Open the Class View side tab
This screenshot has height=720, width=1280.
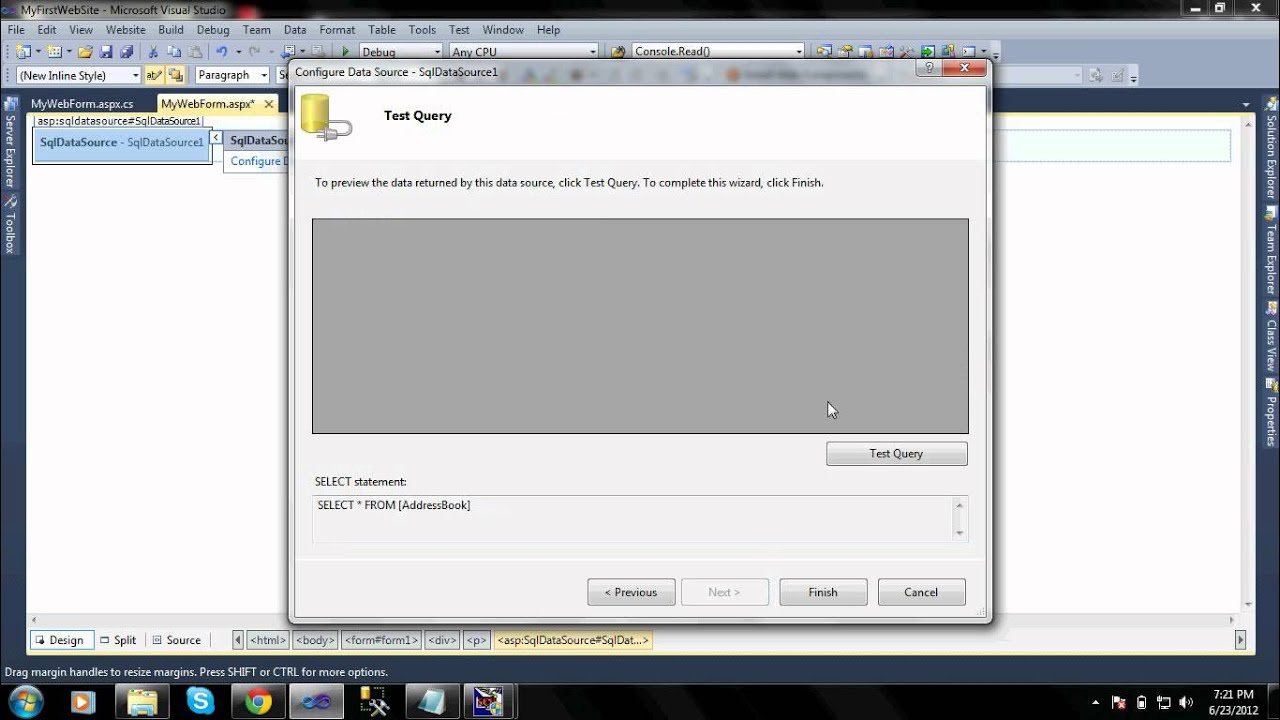(x=1271, y=338)
